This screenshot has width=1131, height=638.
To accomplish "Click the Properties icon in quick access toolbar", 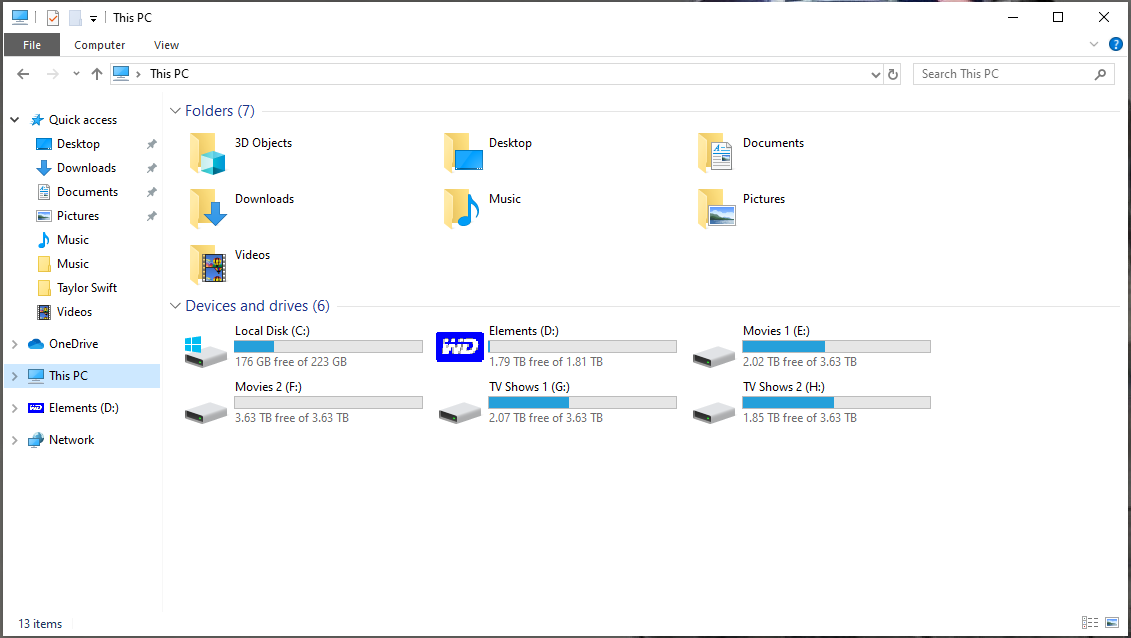I will tap(53, 18).
